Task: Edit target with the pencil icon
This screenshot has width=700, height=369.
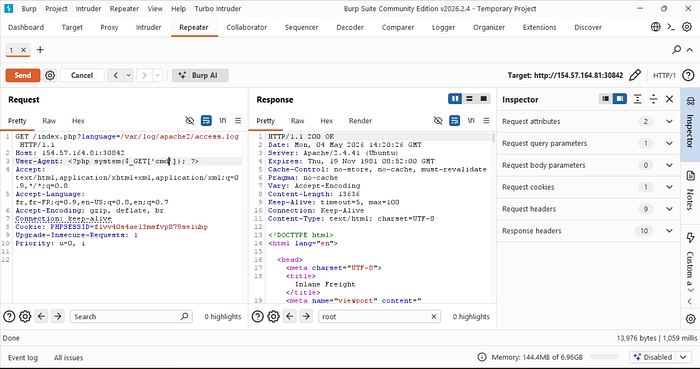Action: pos(635,75)
